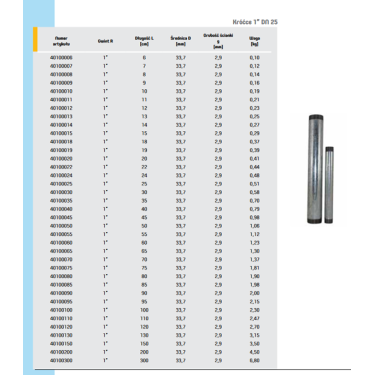Screen dimensions: 375x375
Task: Click article number 40100013
Action: pos(61,116)
